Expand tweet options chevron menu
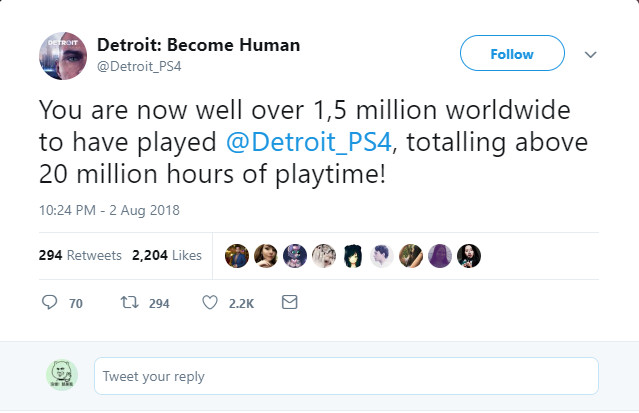This screenshot has height=413, width=639. pyautogui.click(x=590, y=54)
